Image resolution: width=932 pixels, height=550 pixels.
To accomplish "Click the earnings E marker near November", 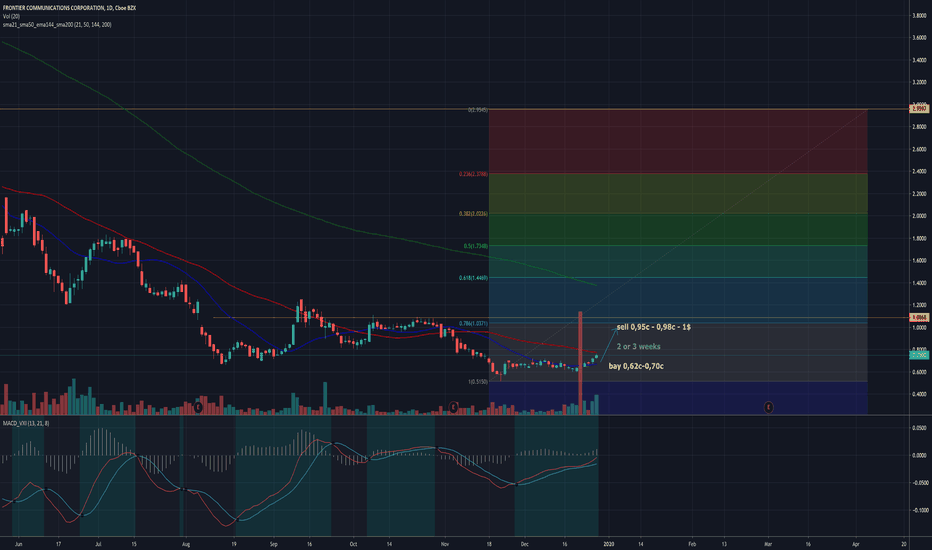I will pyautogui.click(x=454, y=407).
